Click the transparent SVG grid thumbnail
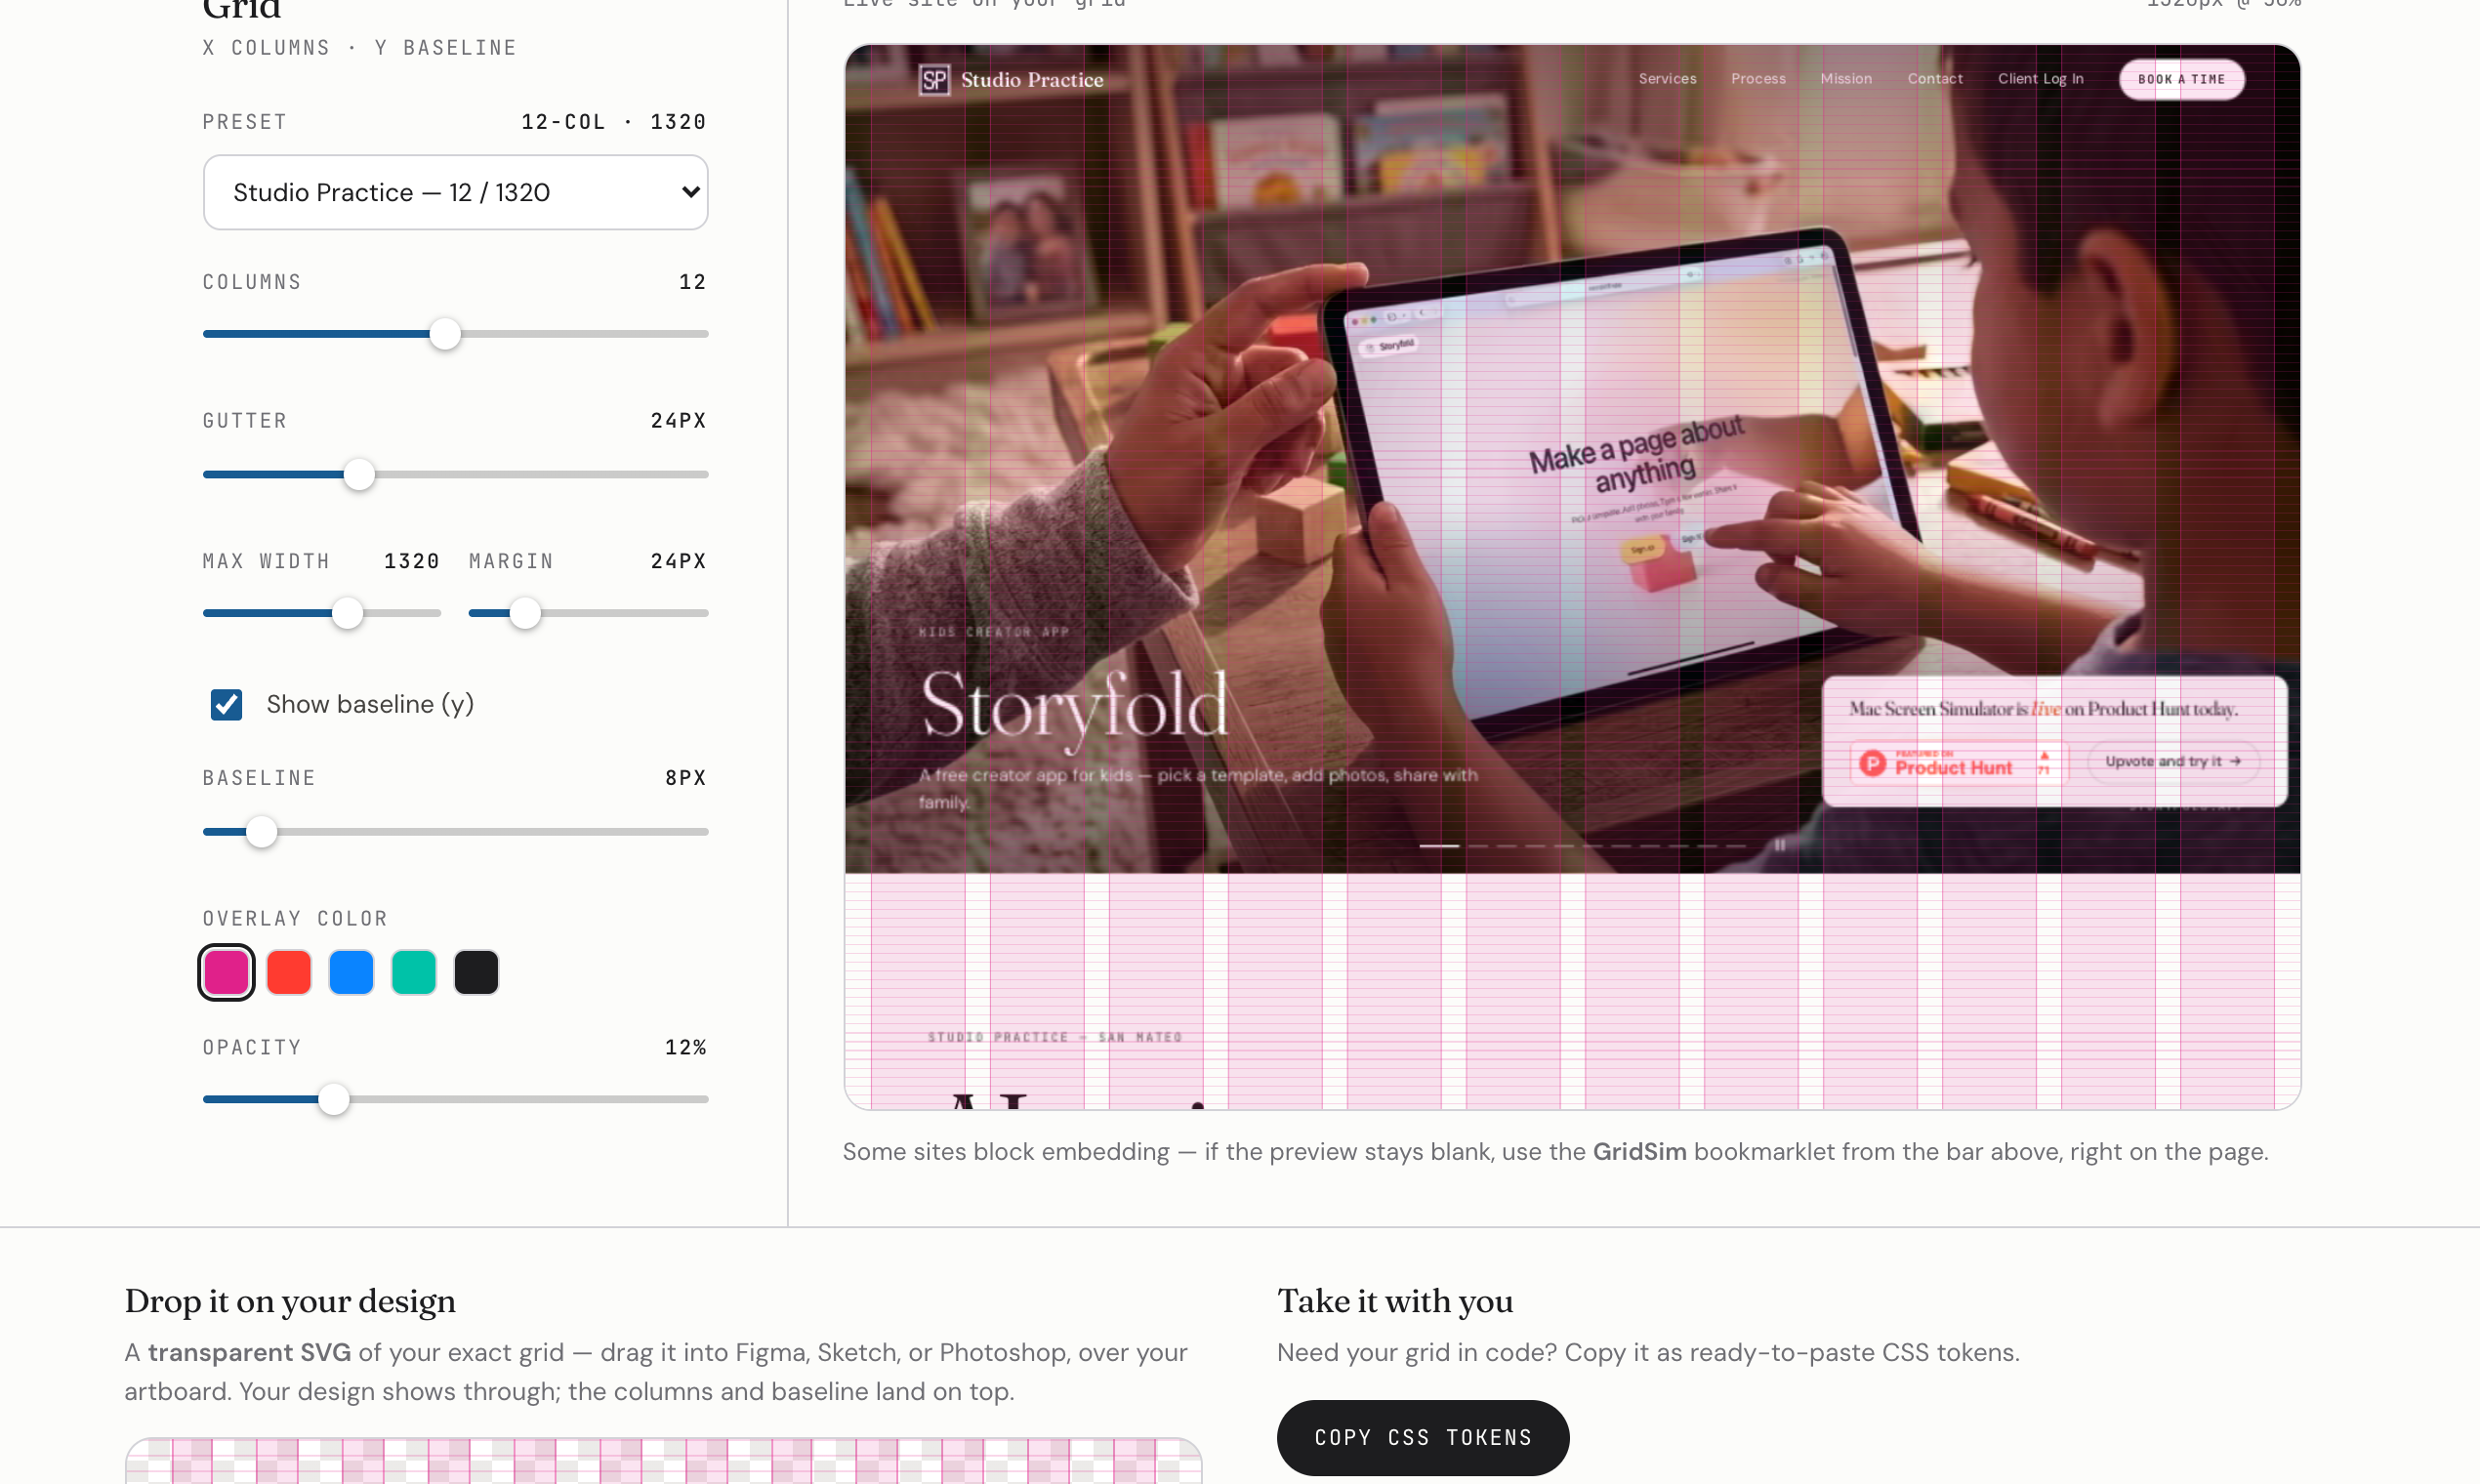This screenshot has height=1484, width=2480. coord(663,1461)
